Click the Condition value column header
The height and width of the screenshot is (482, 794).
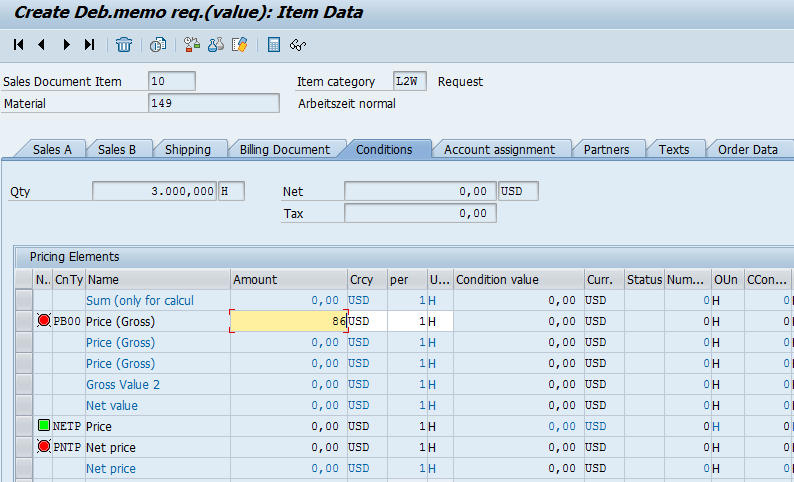497,280
